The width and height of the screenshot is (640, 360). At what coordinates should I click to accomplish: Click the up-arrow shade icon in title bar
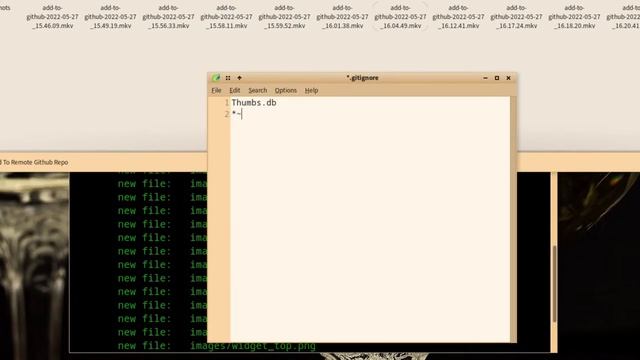[240, 78]
